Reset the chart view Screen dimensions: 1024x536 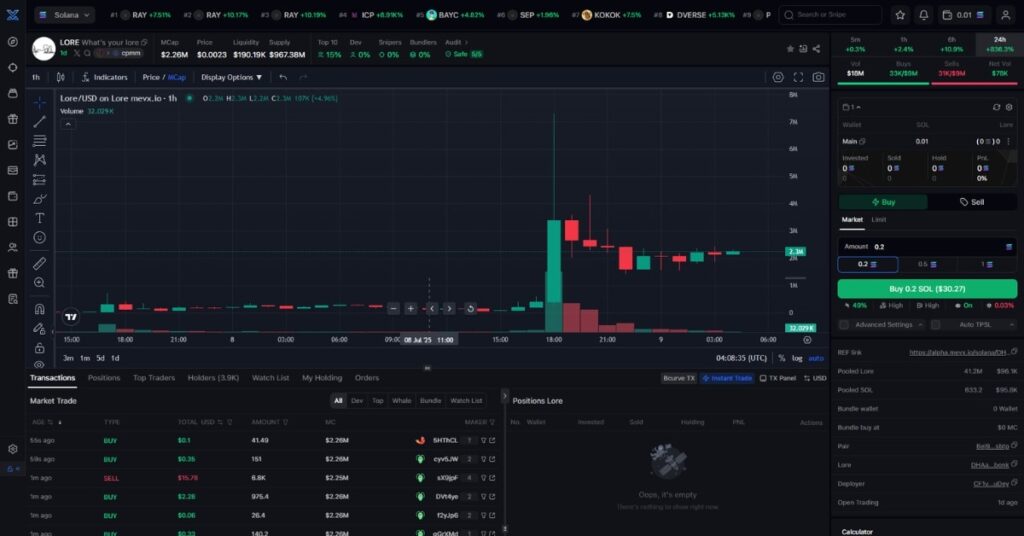point(470,308)
